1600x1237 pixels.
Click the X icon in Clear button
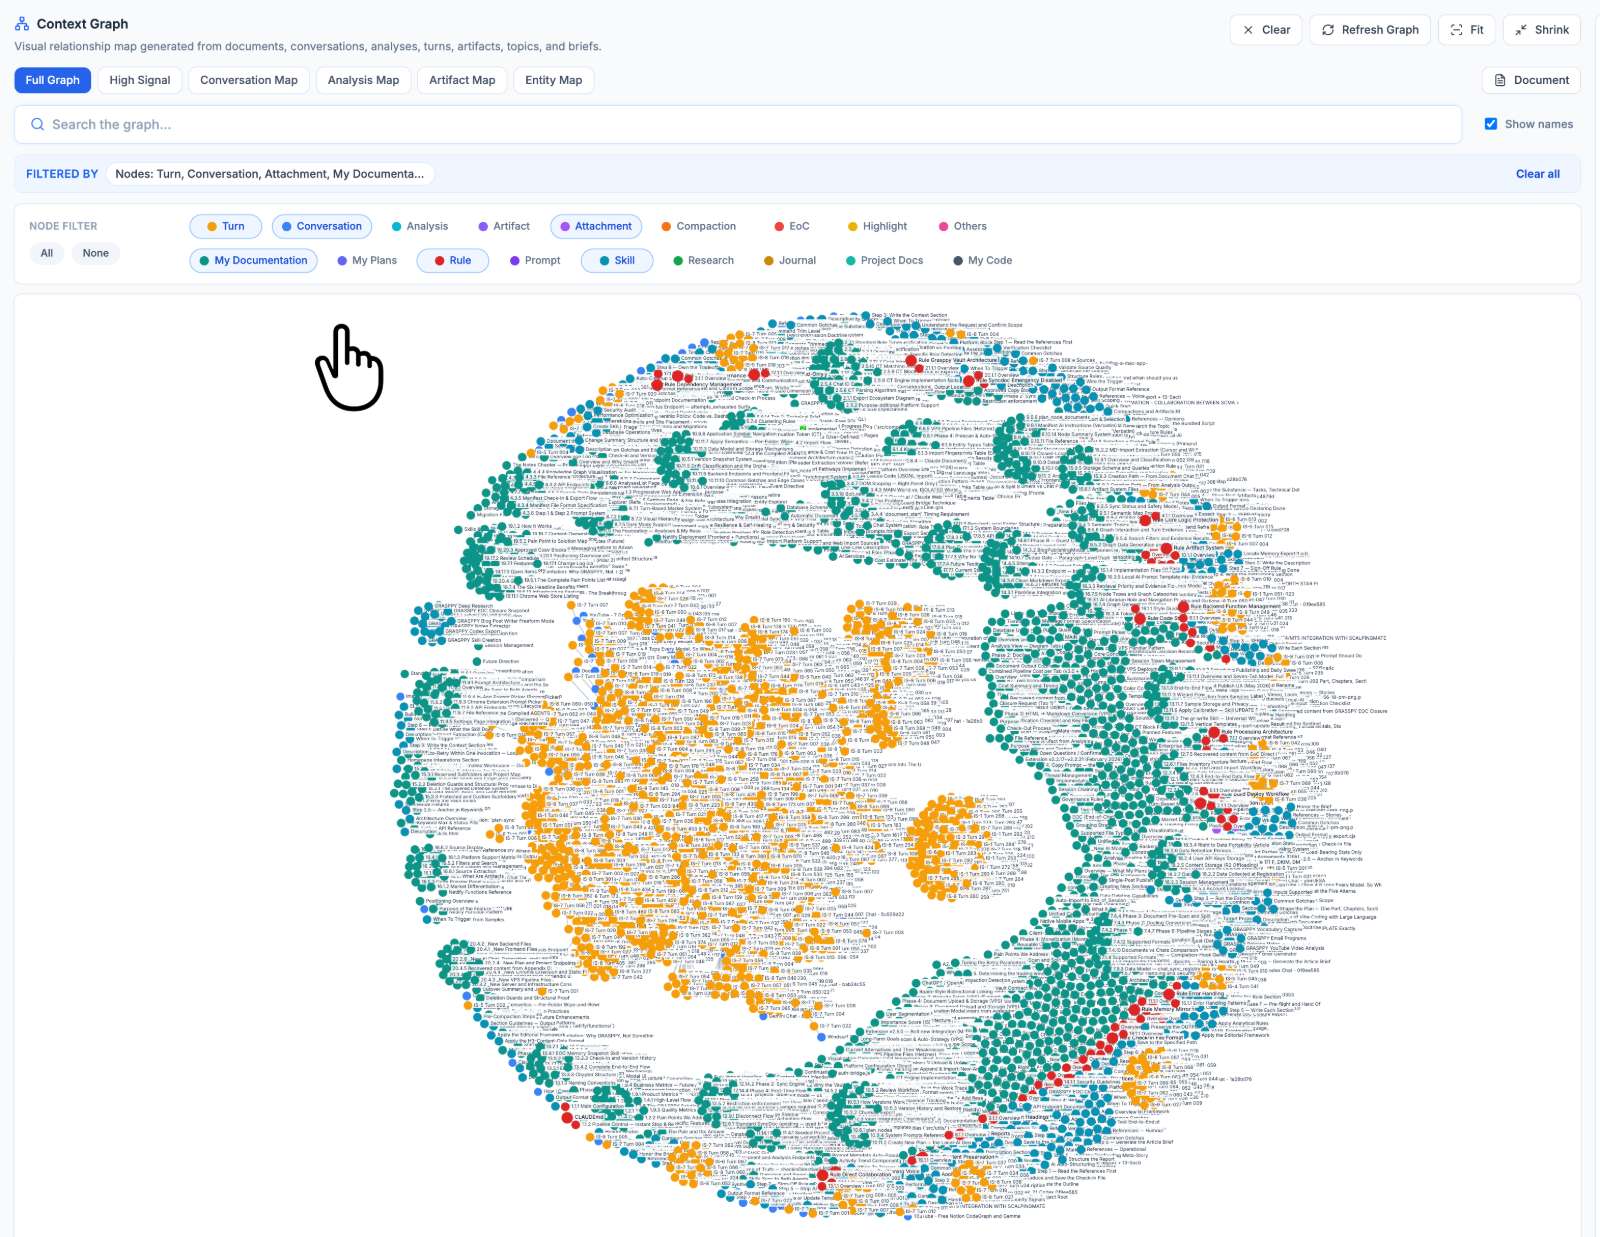coord(1248,30)
